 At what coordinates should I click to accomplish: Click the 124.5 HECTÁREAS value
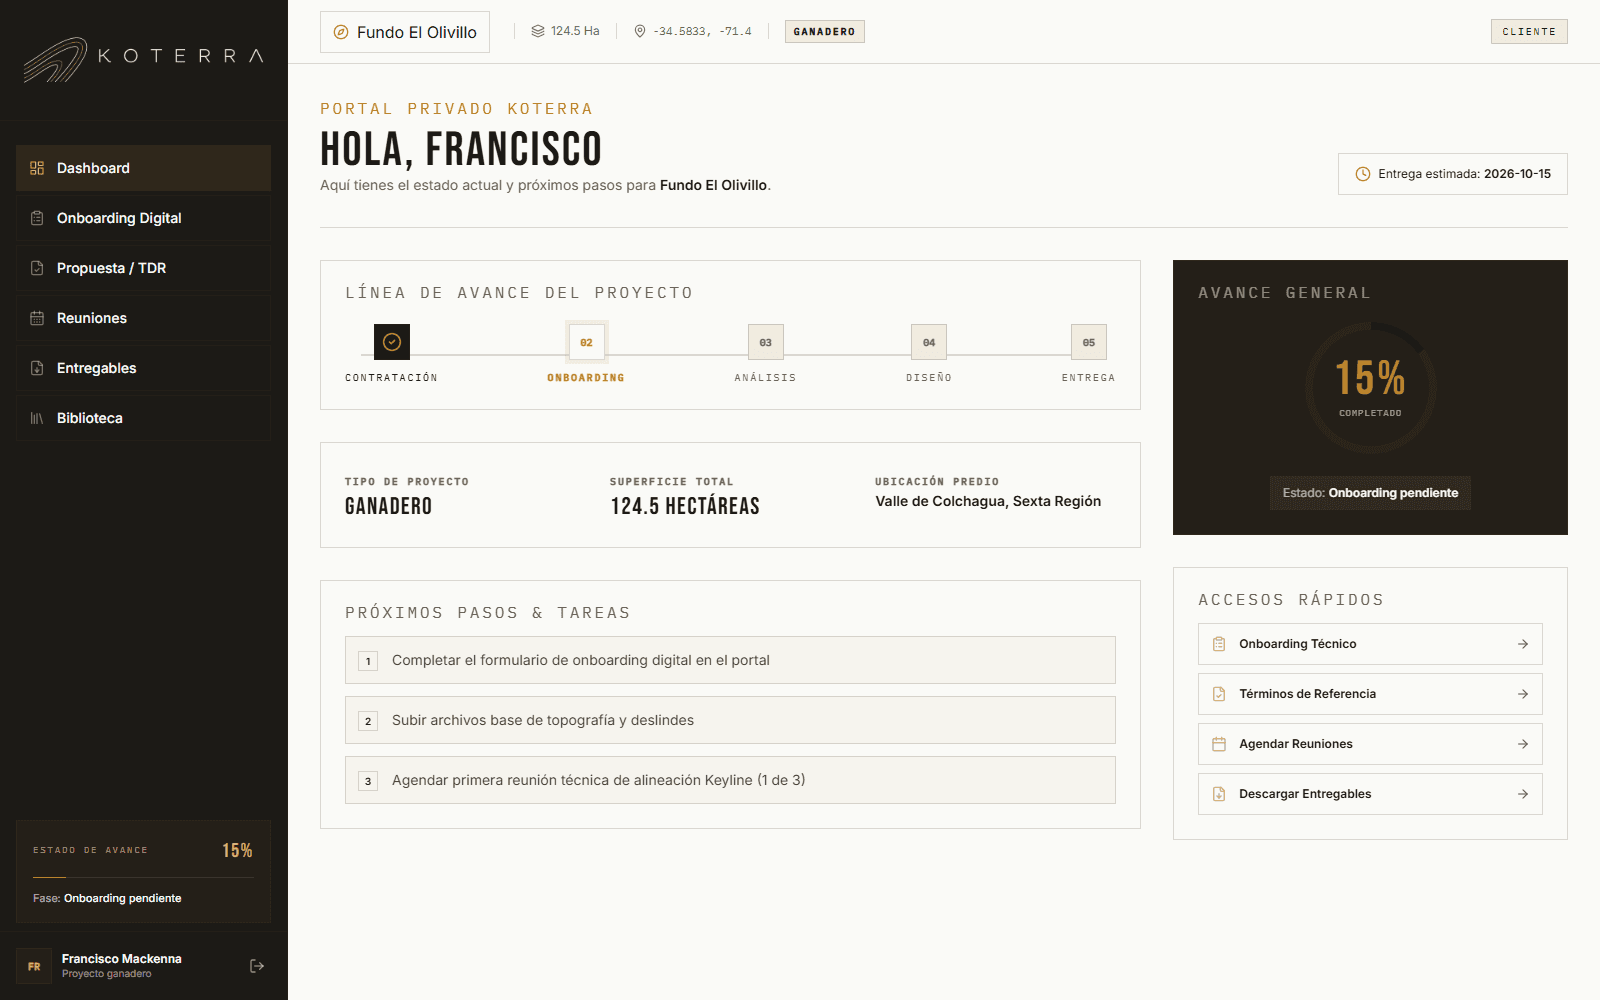[x=685, y=506]
